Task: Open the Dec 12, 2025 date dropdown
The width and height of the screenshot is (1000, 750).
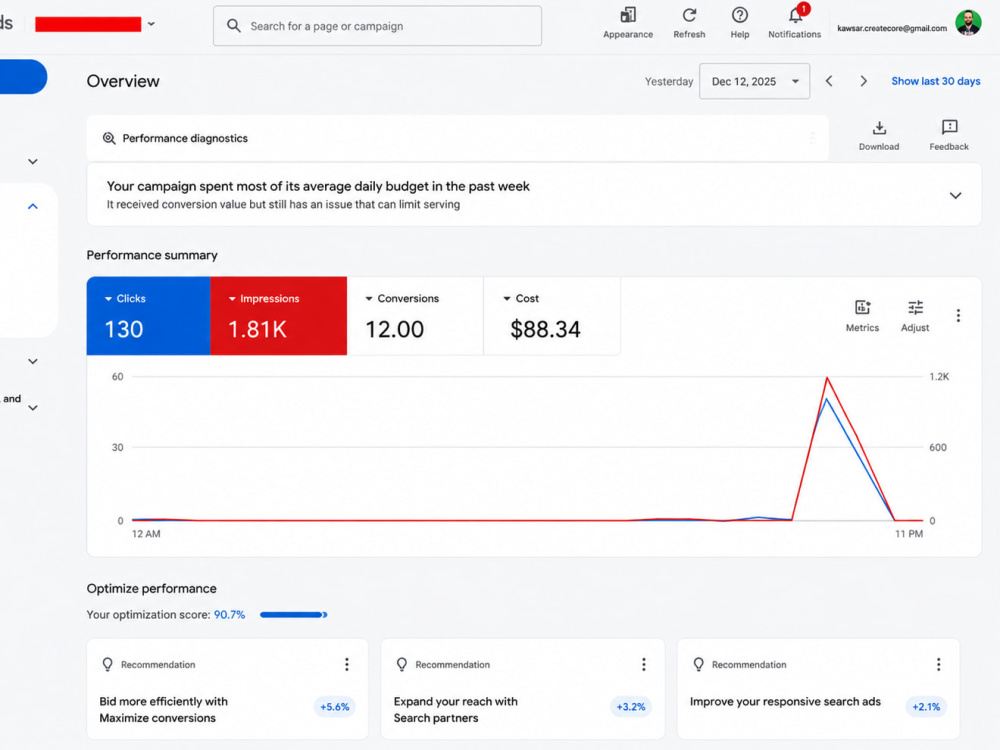Action: coord(754,81)
